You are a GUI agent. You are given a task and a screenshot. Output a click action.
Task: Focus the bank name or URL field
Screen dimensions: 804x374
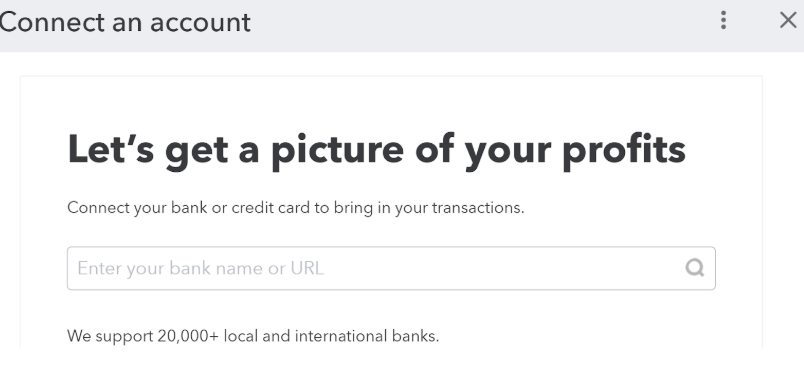(x=391, y=268)
